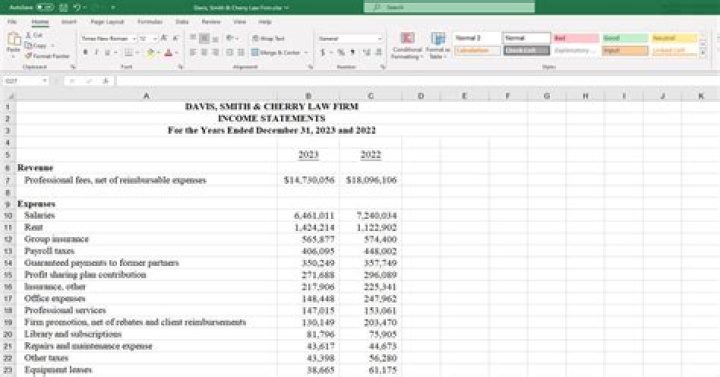Screen dimensions: 720x377
Task: Open the Formulas ribbon tab
Action: 150,22
